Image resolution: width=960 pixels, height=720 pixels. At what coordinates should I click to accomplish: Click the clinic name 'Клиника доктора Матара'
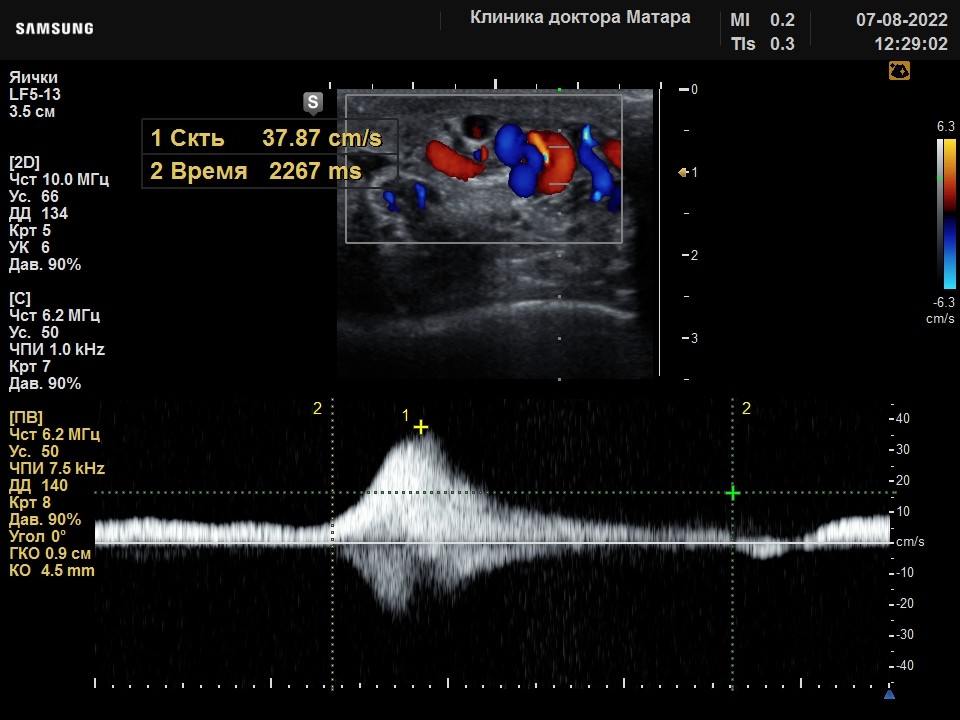[x=580, y=18]
